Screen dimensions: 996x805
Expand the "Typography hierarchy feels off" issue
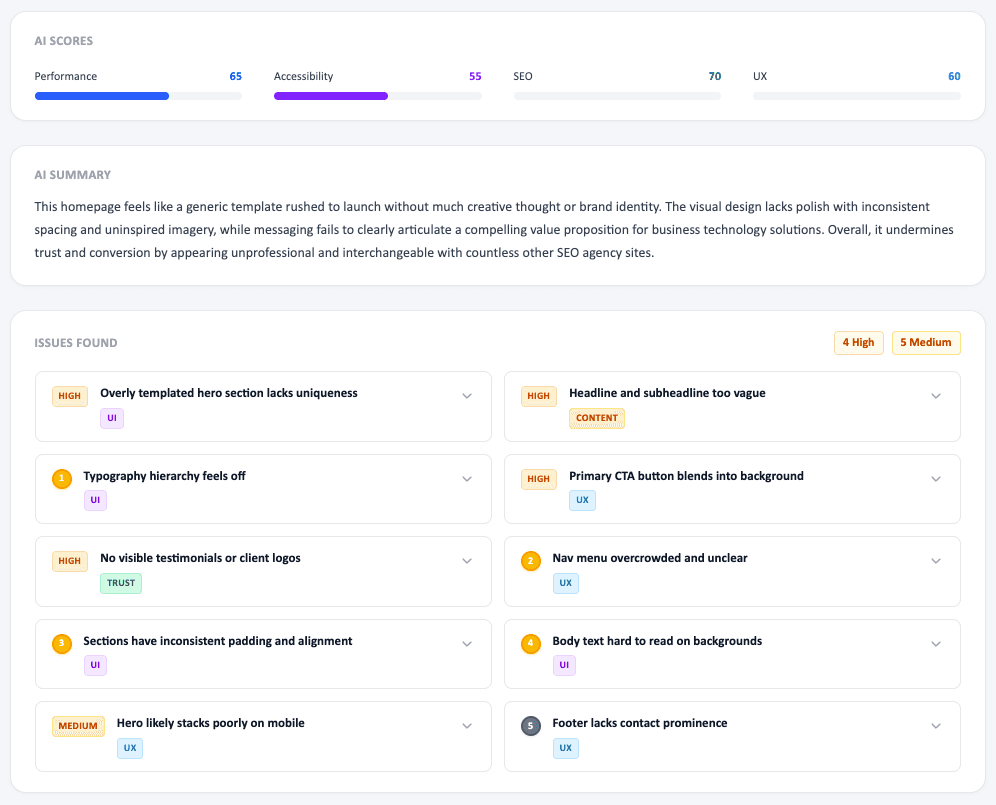466,479
